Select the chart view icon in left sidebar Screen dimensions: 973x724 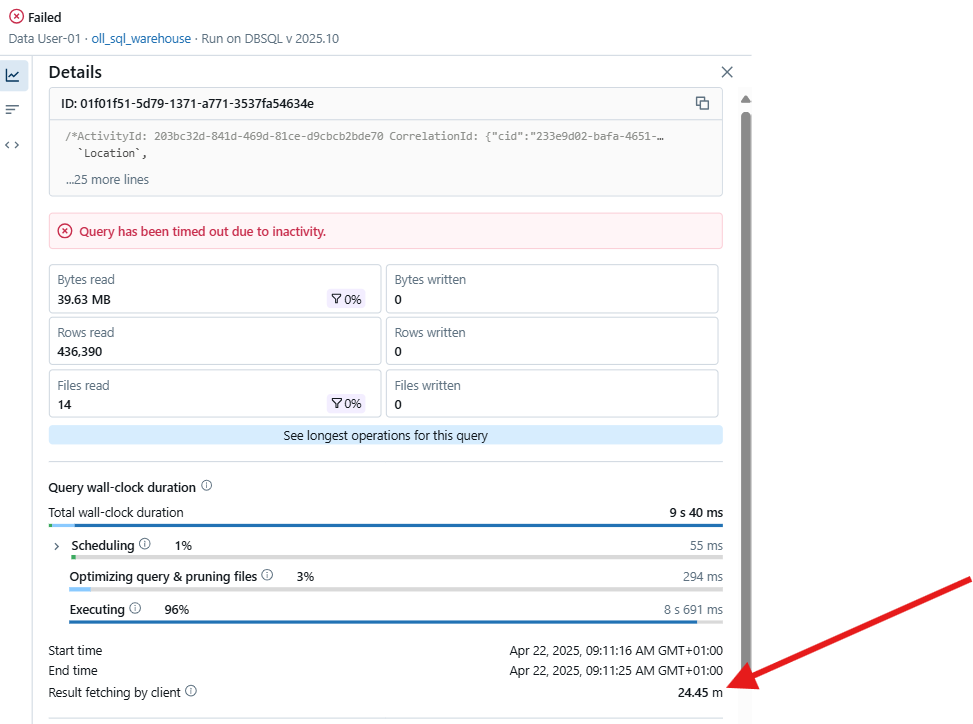tap(13, 74)
